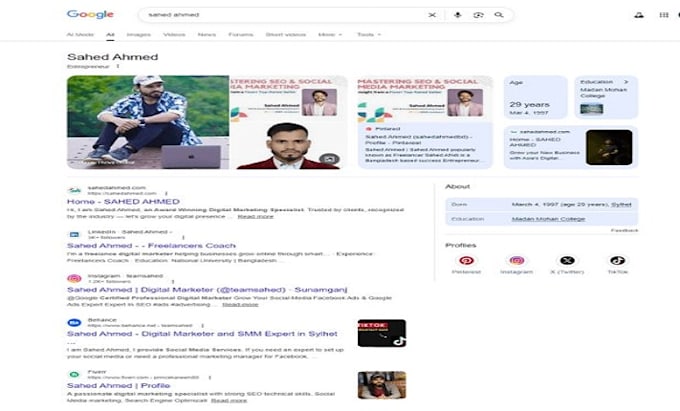Click the Behance result favicon
Screen dimensions: 680x411
pyautogui.click(x=74, y=323)
